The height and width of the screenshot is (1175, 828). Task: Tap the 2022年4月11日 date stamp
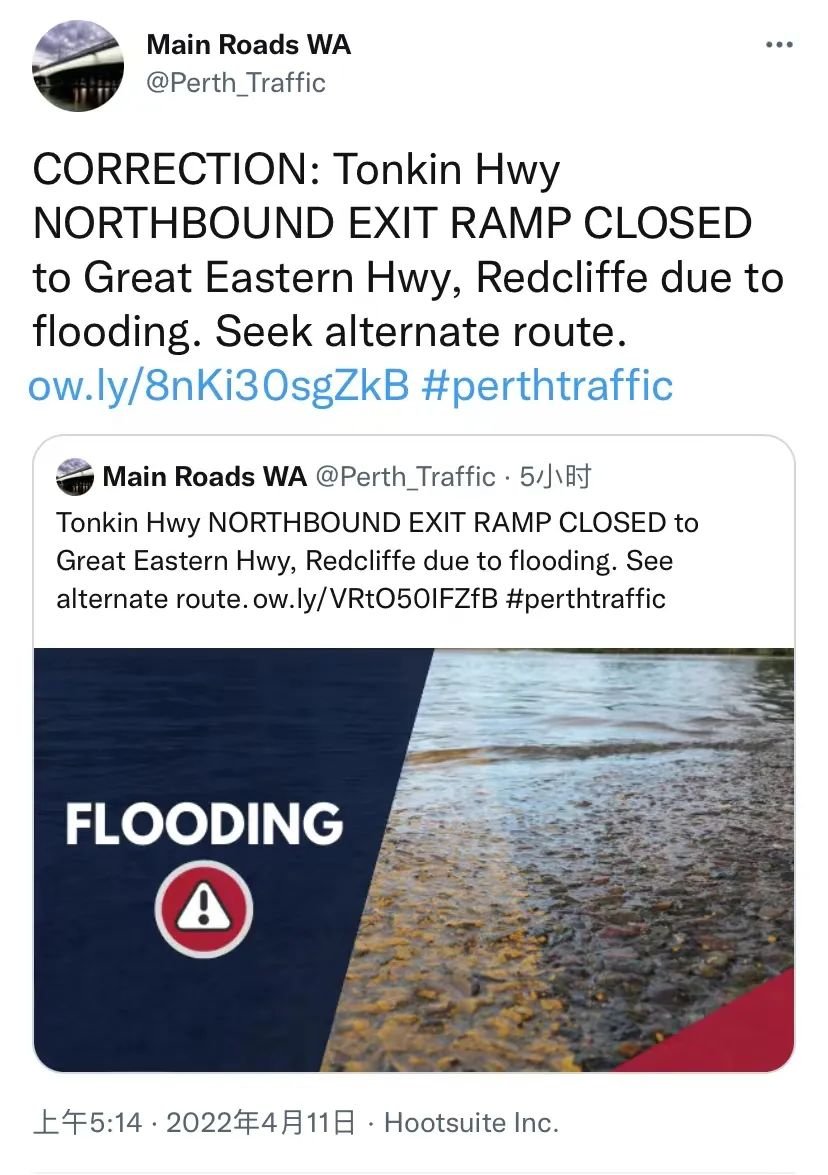(x=261, y=1123)
